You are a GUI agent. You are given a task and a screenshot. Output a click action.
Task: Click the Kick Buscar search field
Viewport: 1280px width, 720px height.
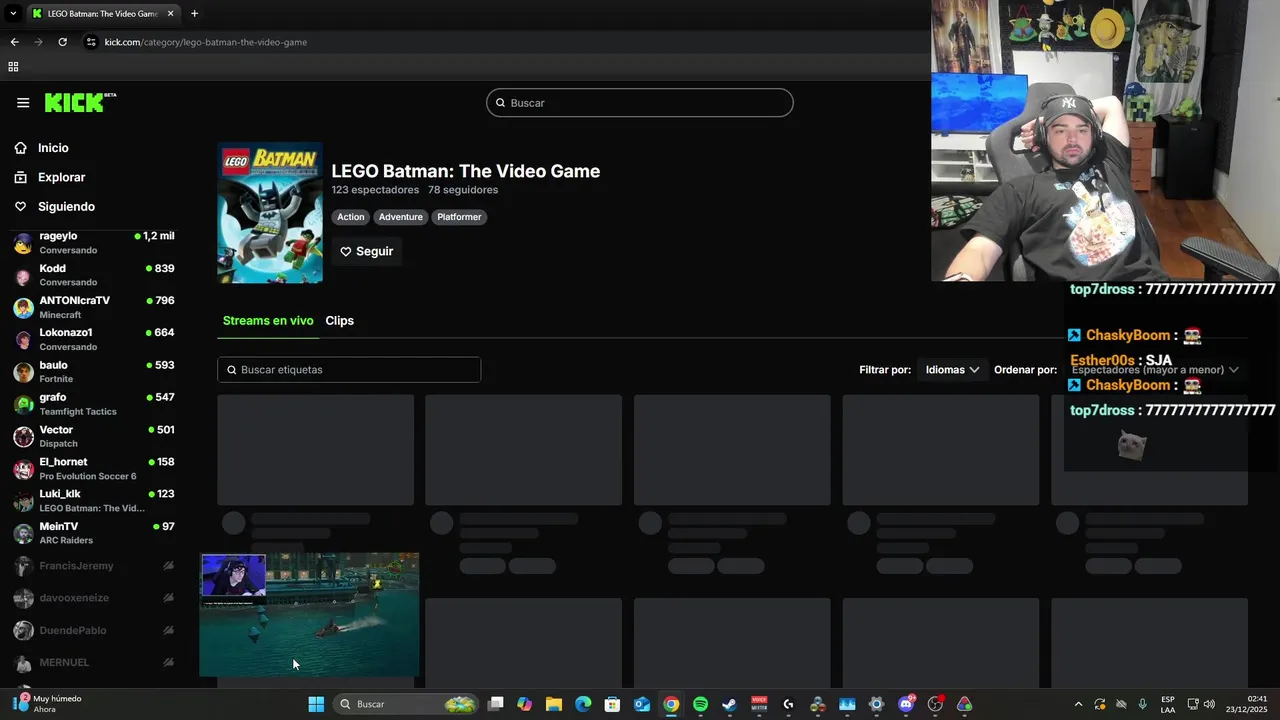coord(640,103)
